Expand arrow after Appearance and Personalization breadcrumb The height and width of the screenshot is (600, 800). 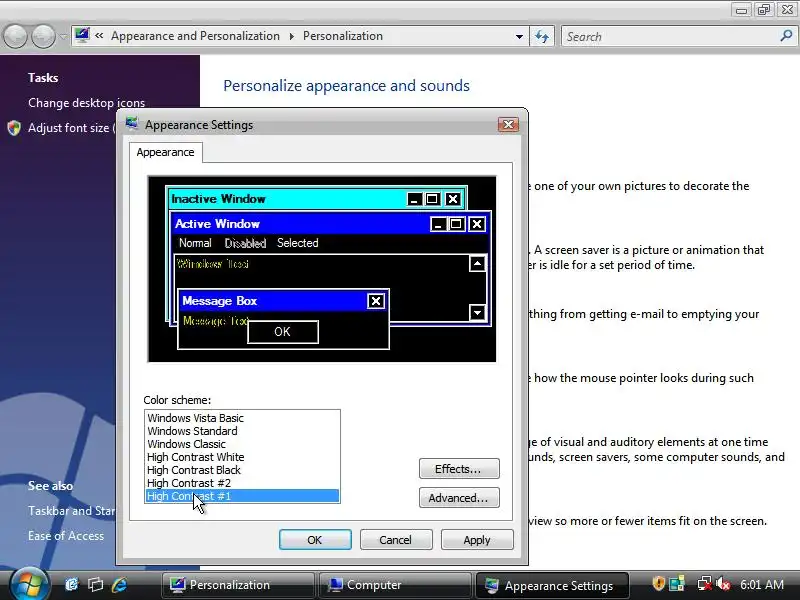tap(291, 37)
